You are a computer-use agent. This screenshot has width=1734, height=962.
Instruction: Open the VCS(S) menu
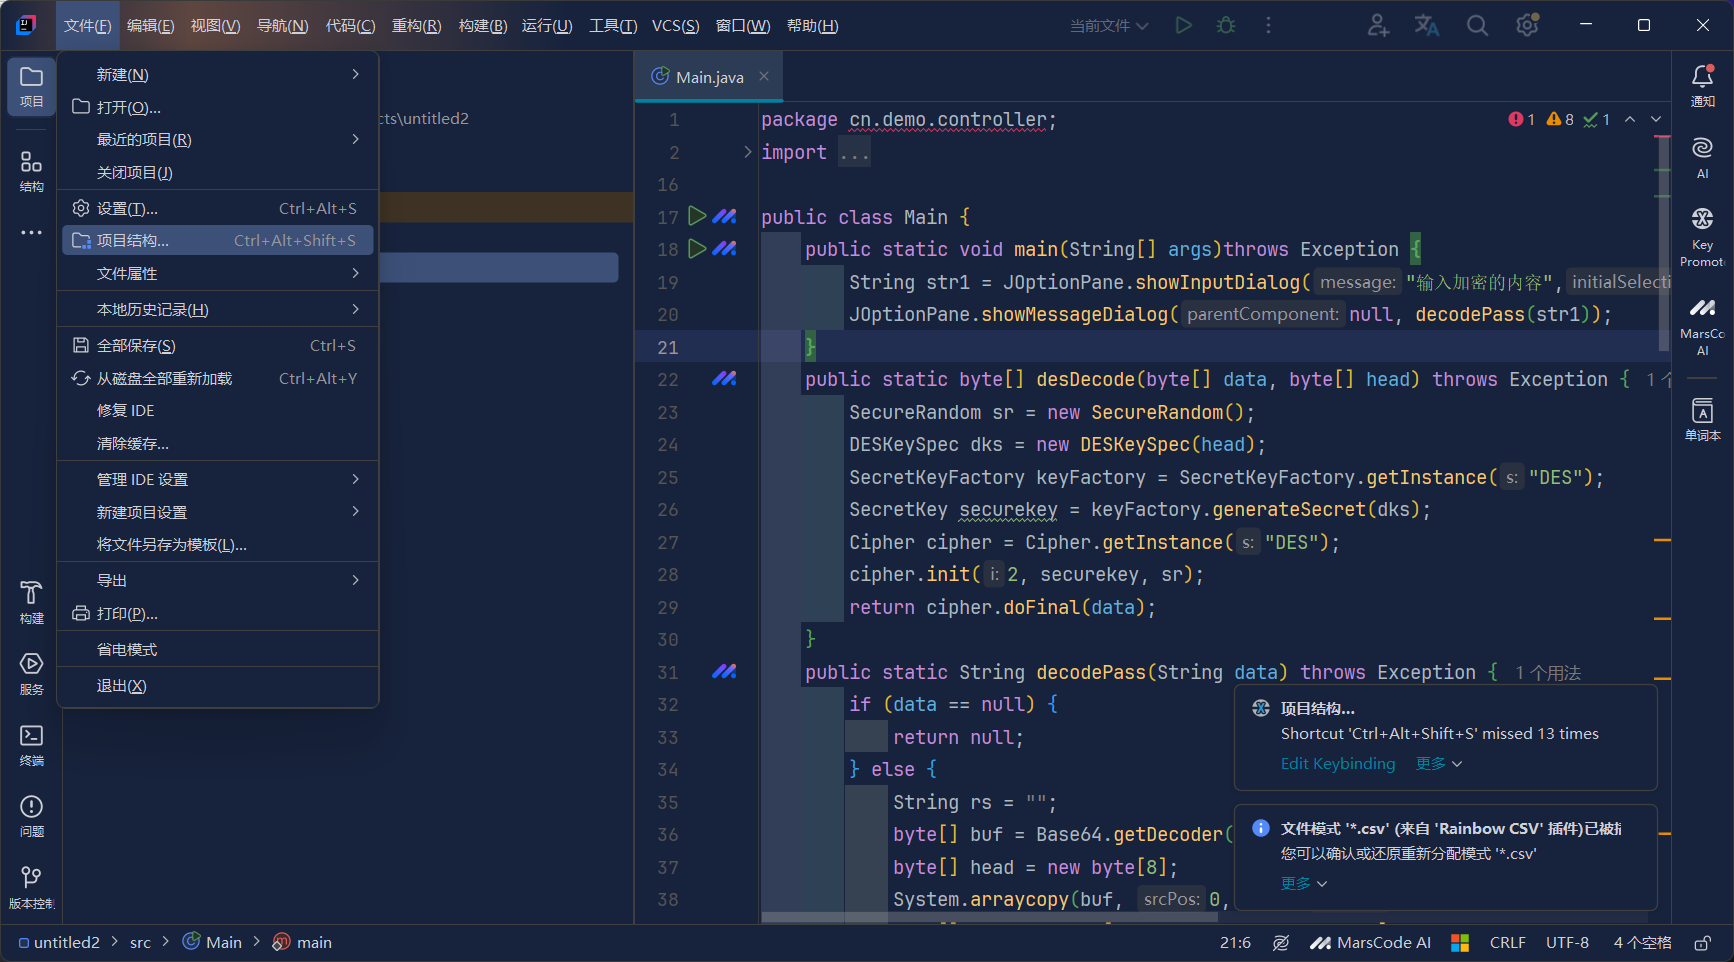[676, 25]
